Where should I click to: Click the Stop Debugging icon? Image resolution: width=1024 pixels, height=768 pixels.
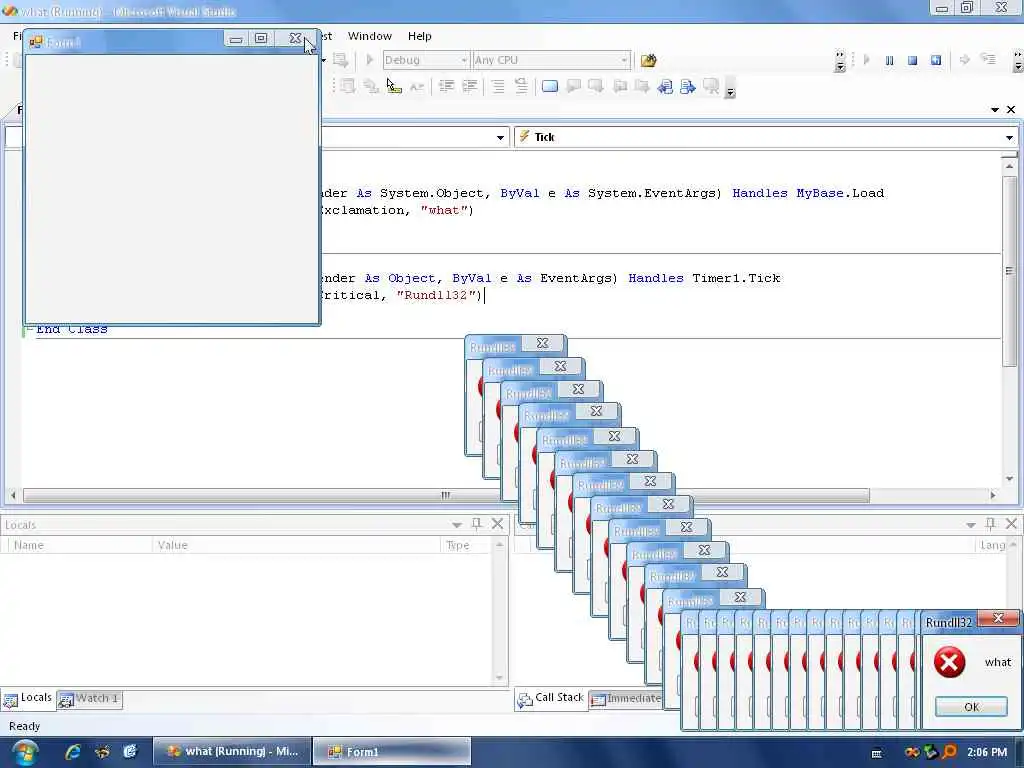912,60
